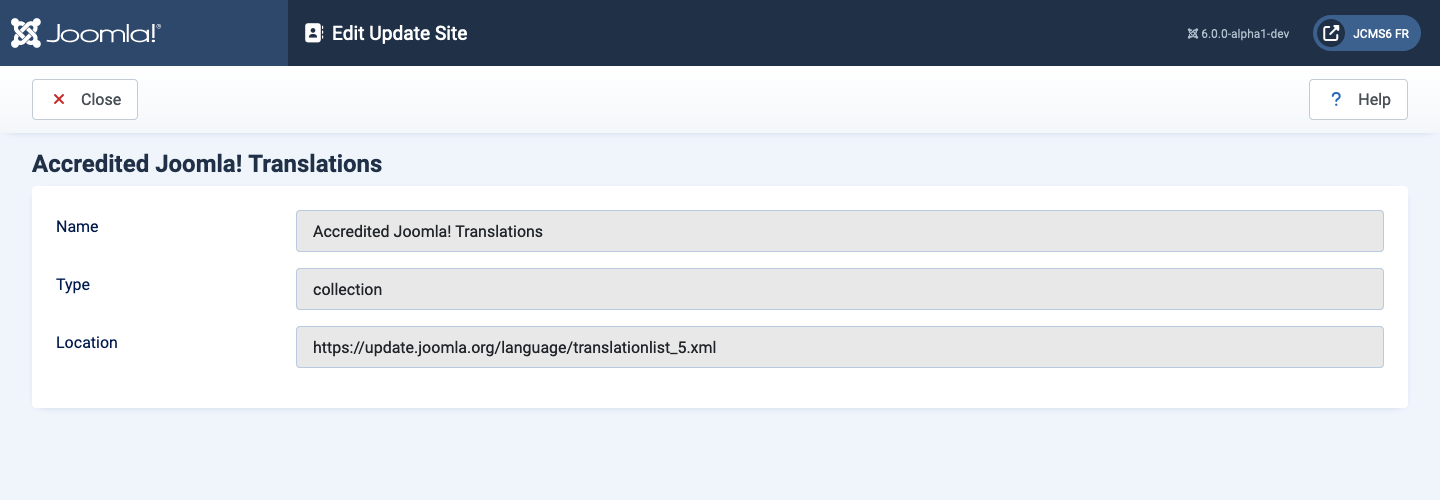Click the question mark icon on the Help button
Viewport: 1440px width, 500px height.
pos(1335,99)
